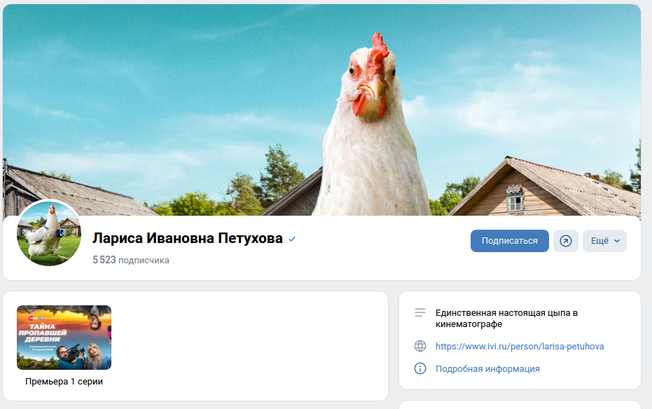This screenshot has height=409, width=652.
Task: Click the description lines icon
Action: (x=420, y=313)
